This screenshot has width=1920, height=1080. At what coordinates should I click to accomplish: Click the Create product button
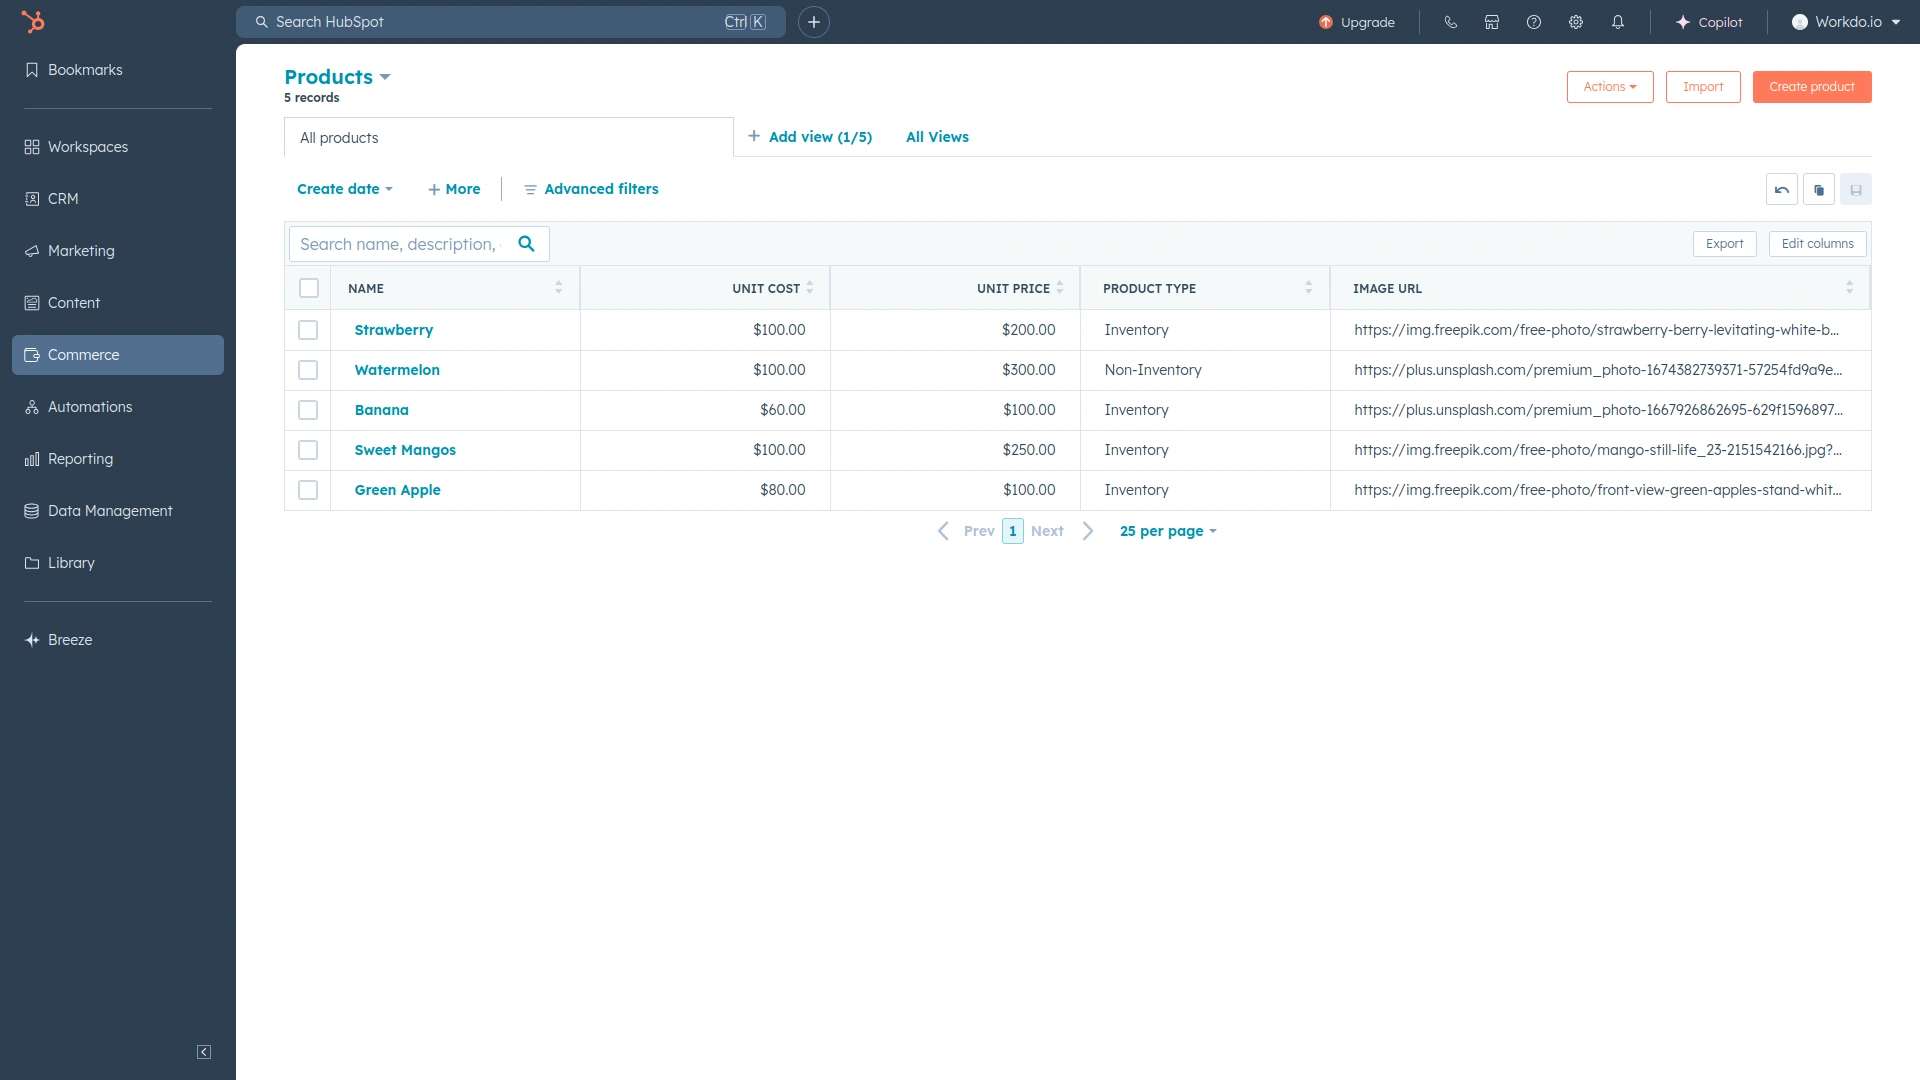tap(1811, 87)
